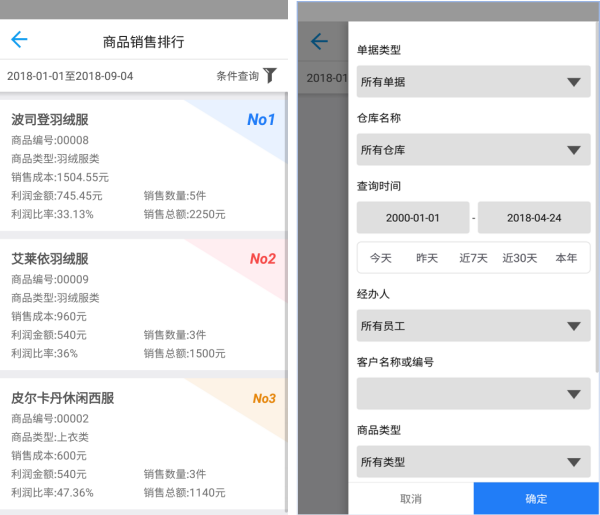Choose the 近7天 date range
Screen dimensions: 600x515
click(473, 258)
